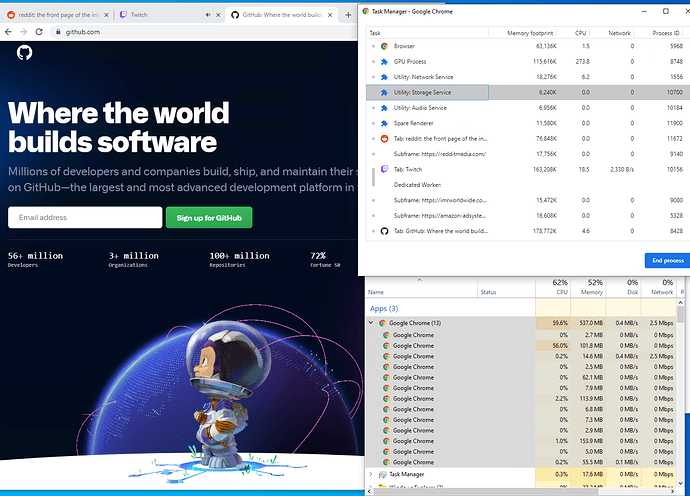Sort Windows Task Manager by Memory column

[x=588, y=287]
